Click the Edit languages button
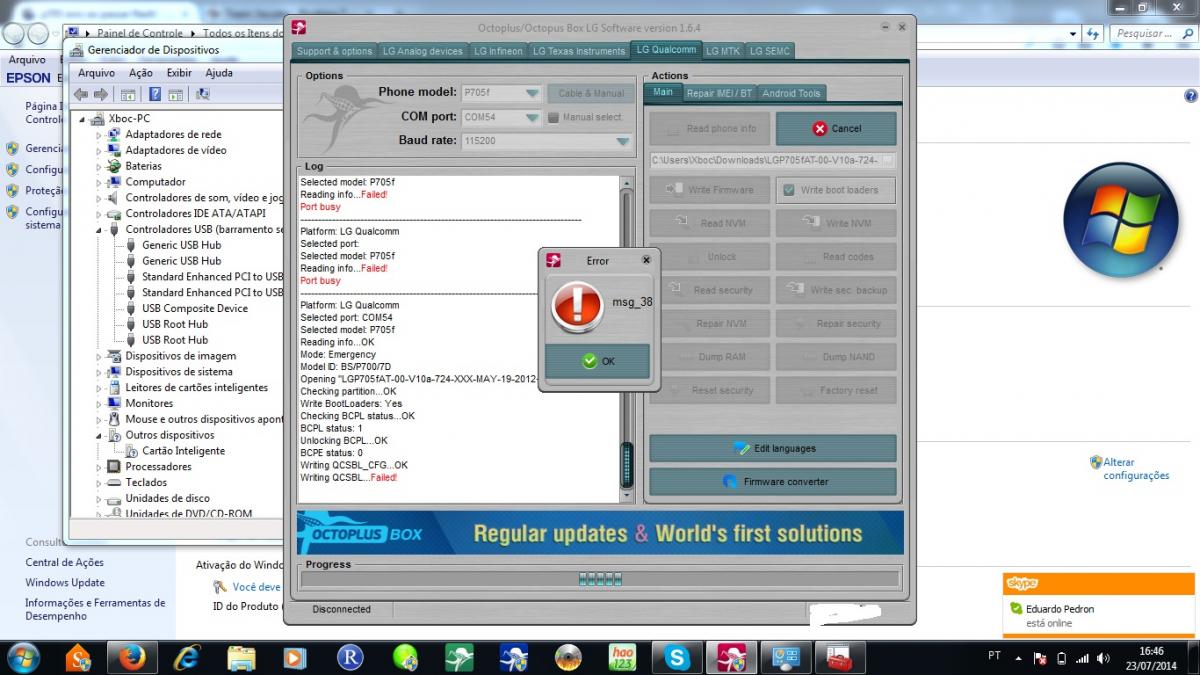 pos(773,448)
